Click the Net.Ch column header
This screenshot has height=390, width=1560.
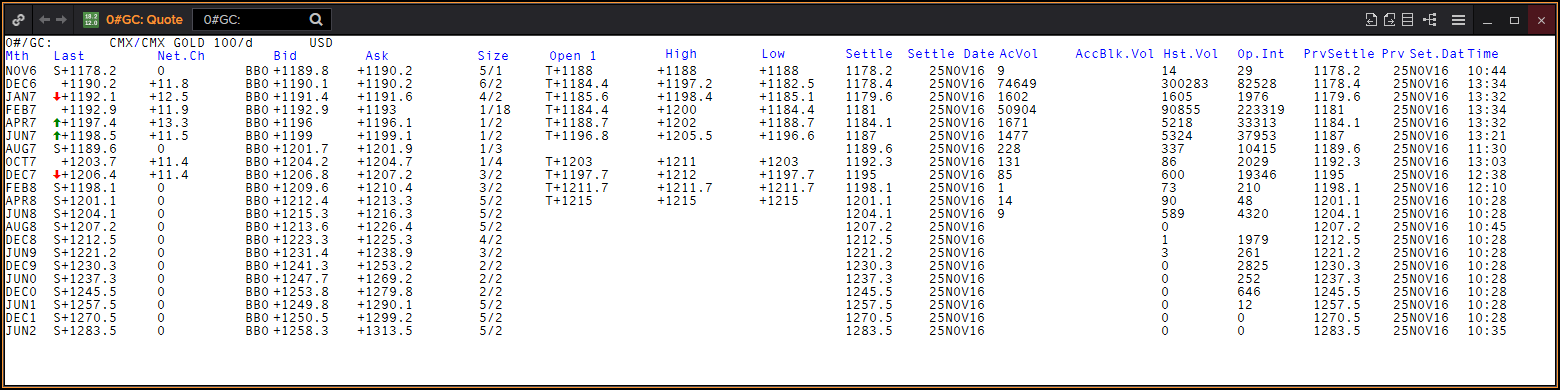(181, 56)
